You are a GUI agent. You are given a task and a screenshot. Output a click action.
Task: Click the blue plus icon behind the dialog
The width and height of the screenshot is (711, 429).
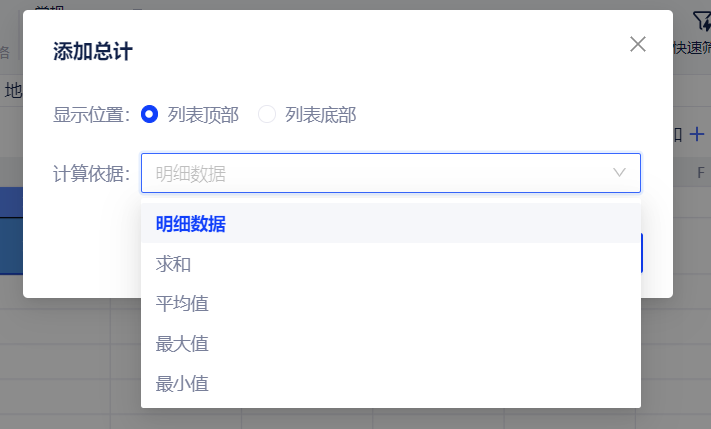coord(698,134)
